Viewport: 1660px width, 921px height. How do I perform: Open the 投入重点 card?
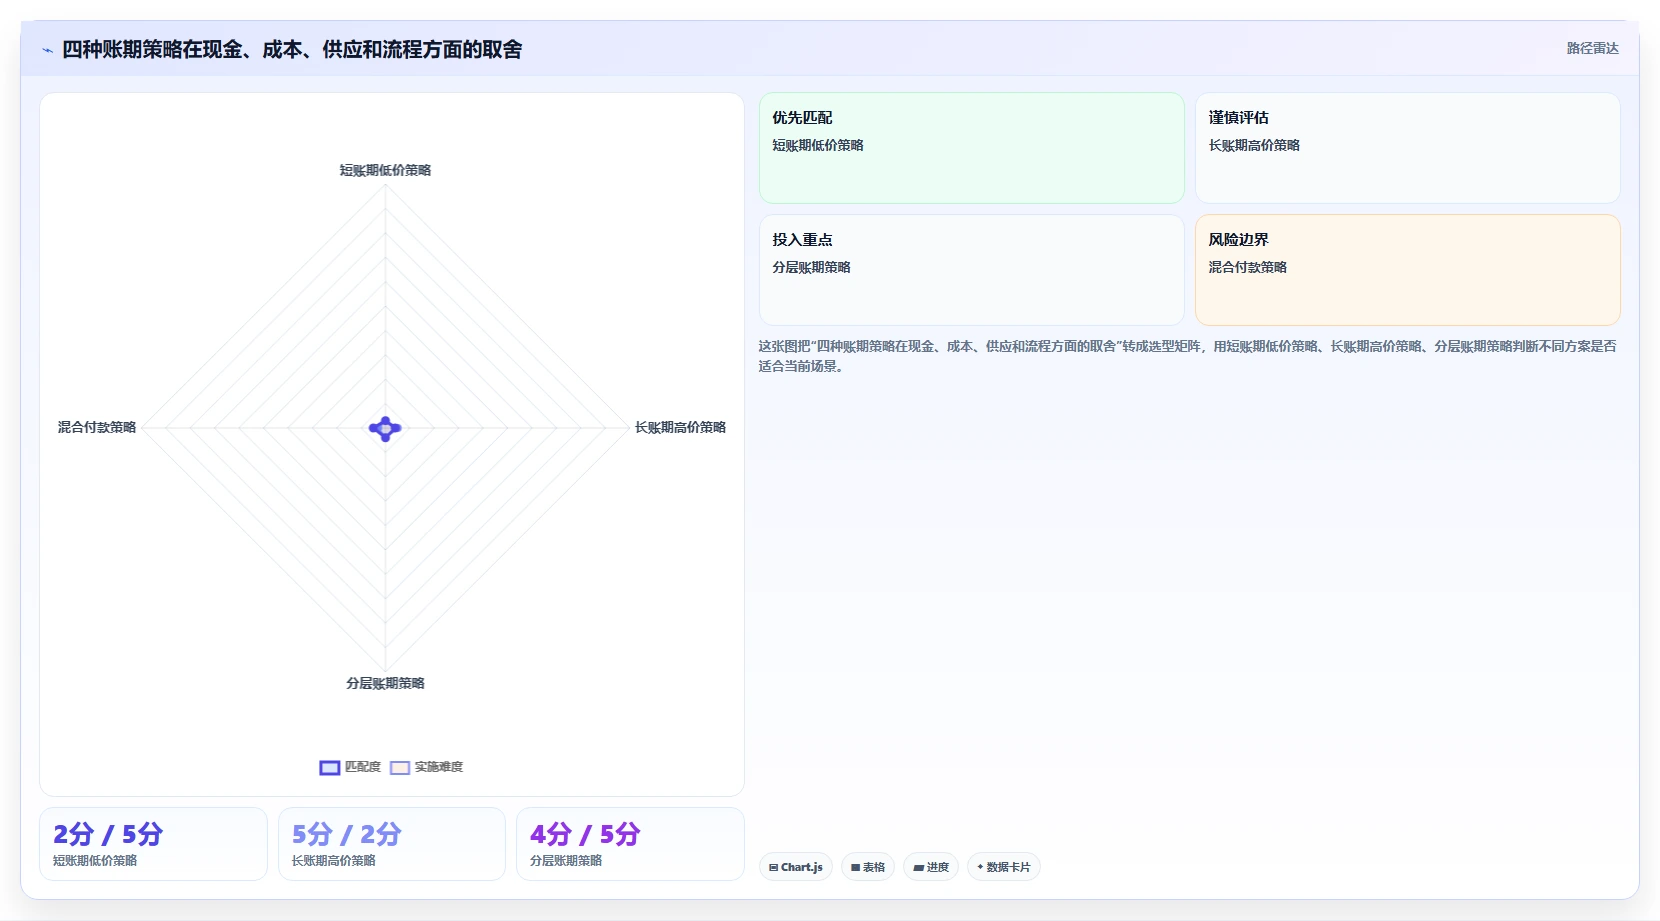972,270
